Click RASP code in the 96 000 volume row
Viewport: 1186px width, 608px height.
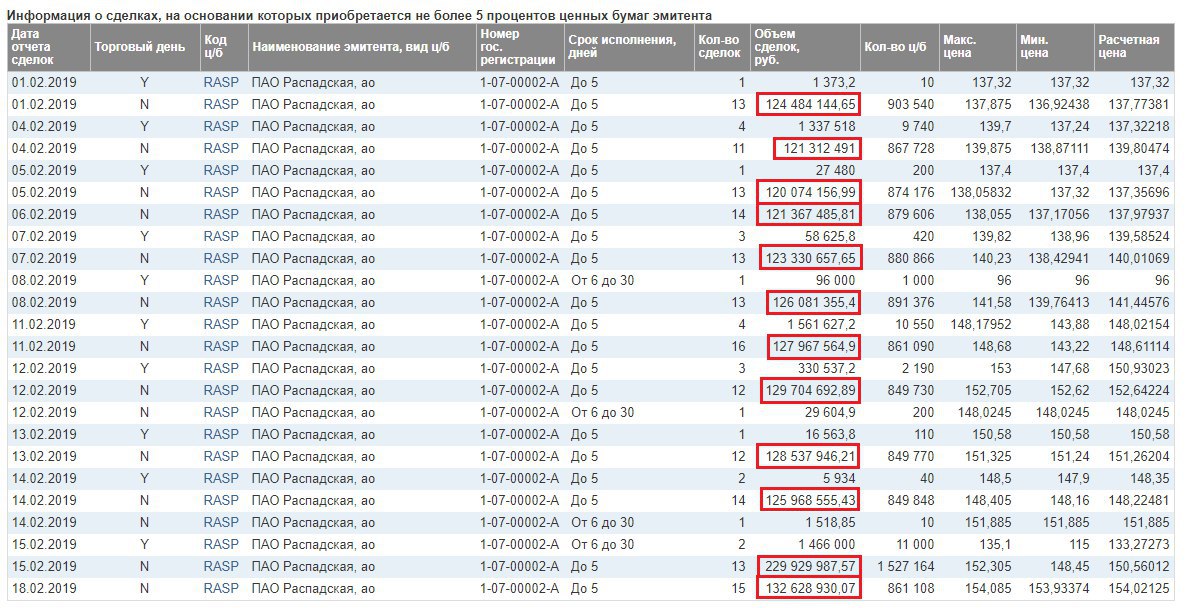point(221,281)
